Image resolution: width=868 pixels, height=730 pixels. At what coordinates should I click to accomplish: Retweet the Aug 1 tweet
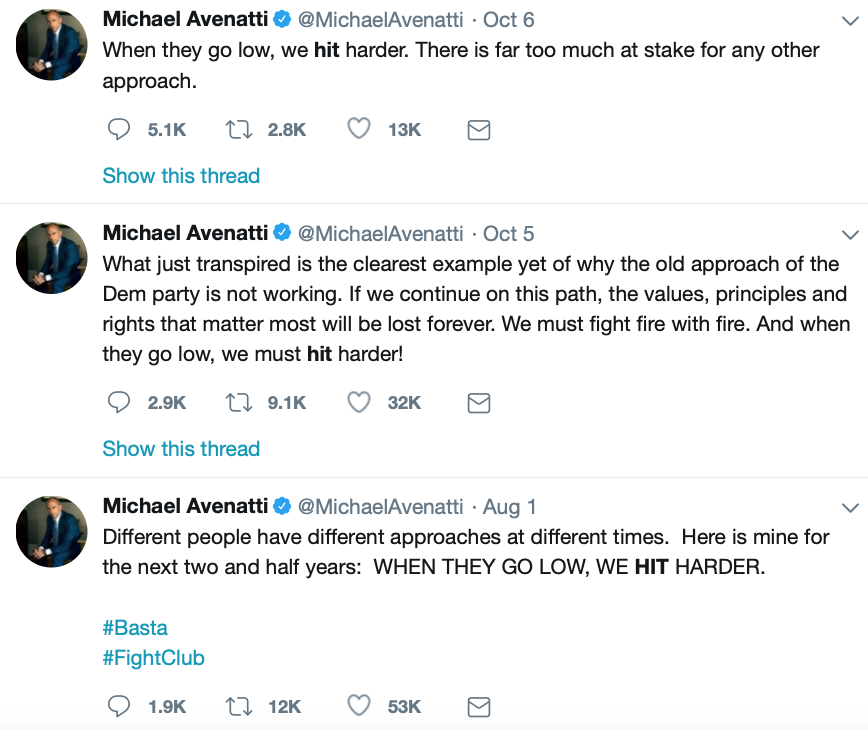239,706
